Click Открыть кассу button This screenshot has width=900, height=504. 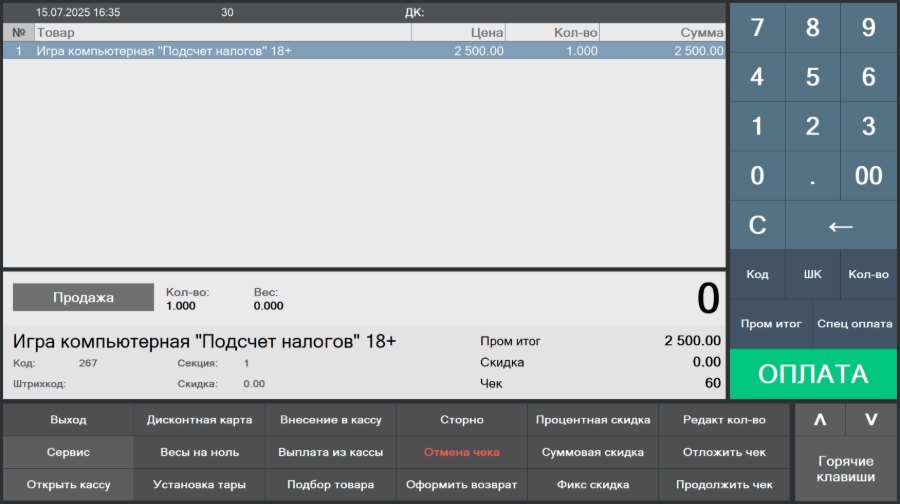pos(68,484)
